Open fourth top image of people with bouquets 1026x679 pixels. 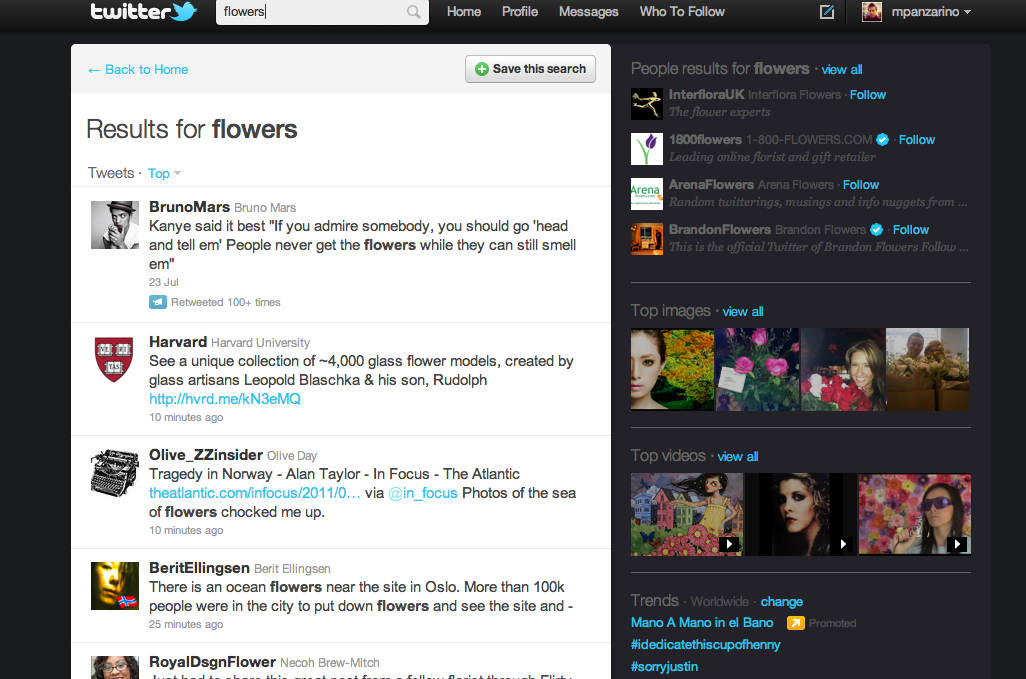(927, 369)
